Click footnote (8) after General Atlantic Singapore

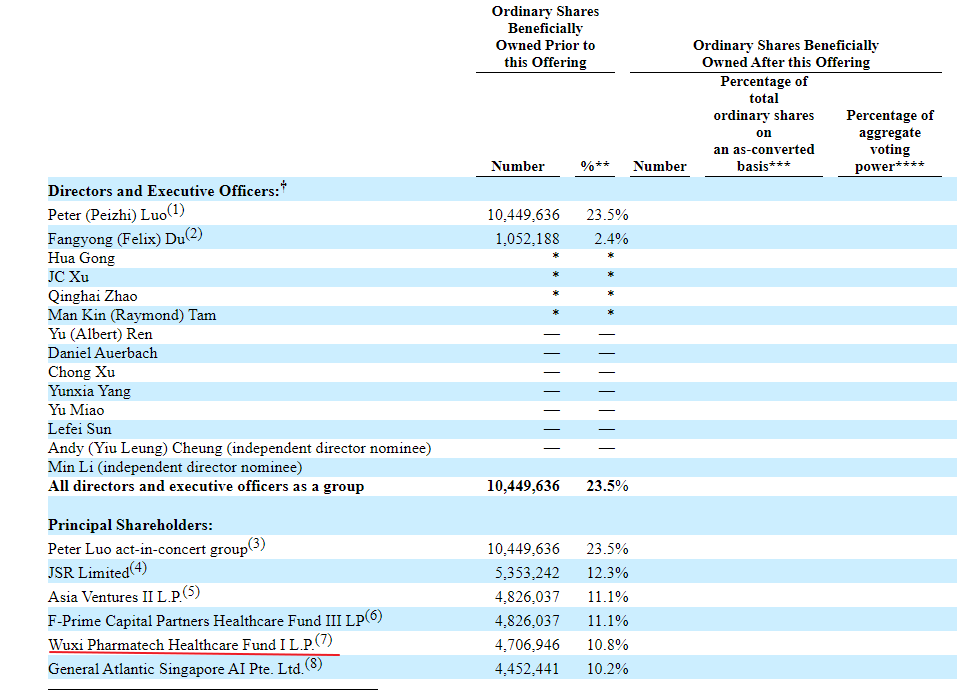click(x=313, y=664)
